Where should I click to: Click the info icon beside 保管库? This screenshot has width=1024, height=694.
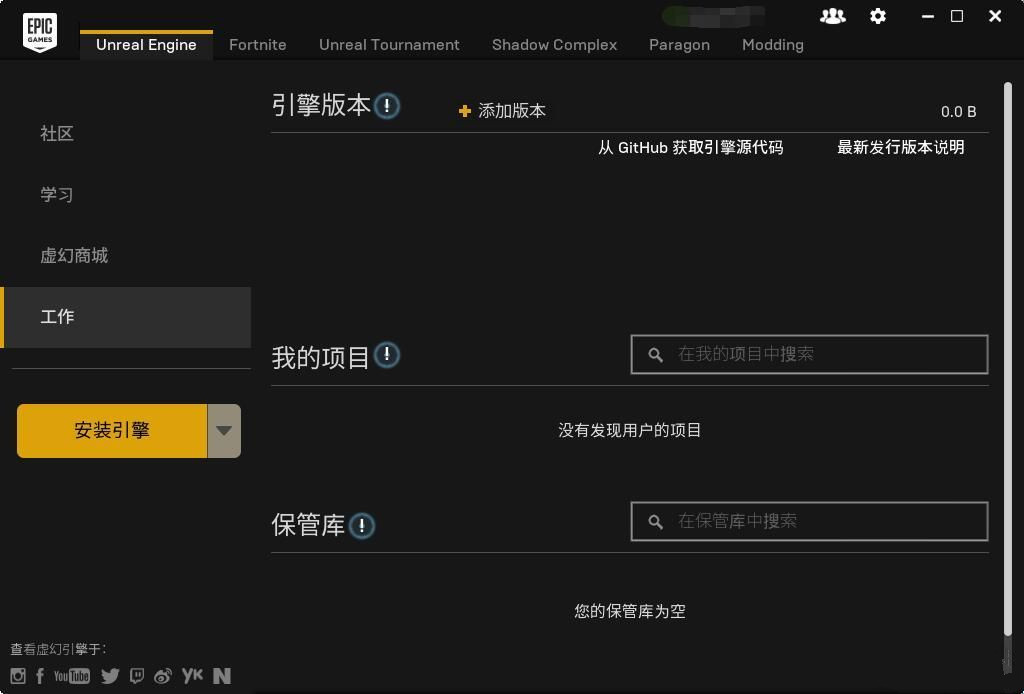click(362, 526)
